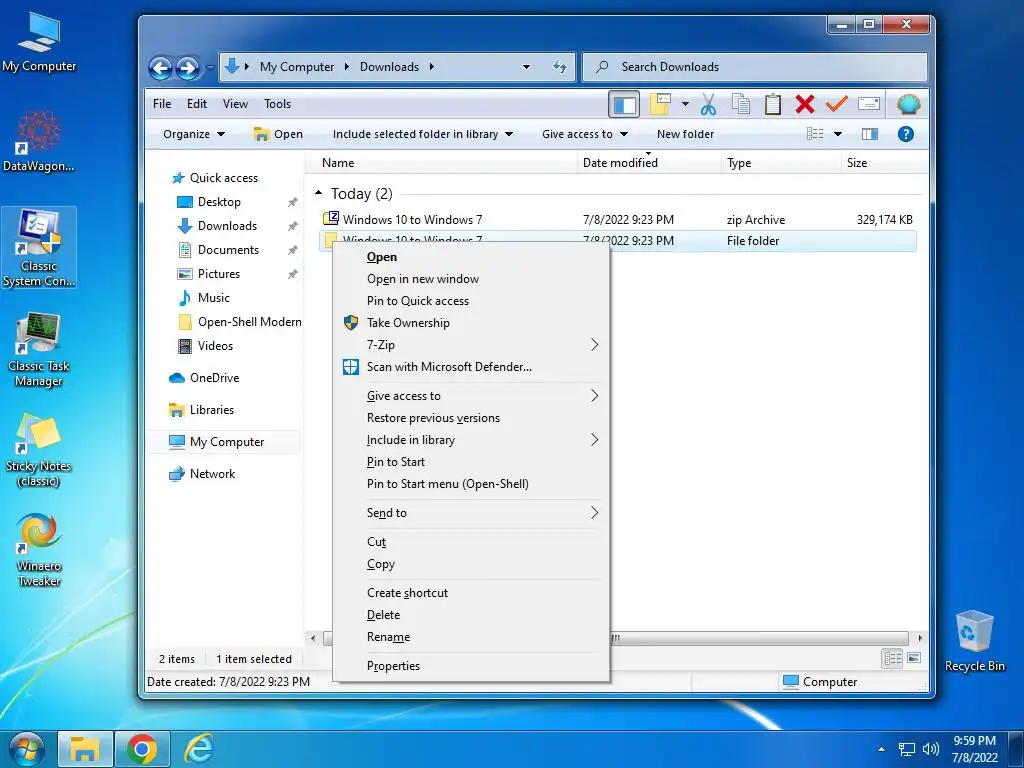The width and height of the screenshot is (1024, 768).
Task: Expand the address bar history dropdown
Action: tap(526, 67)
